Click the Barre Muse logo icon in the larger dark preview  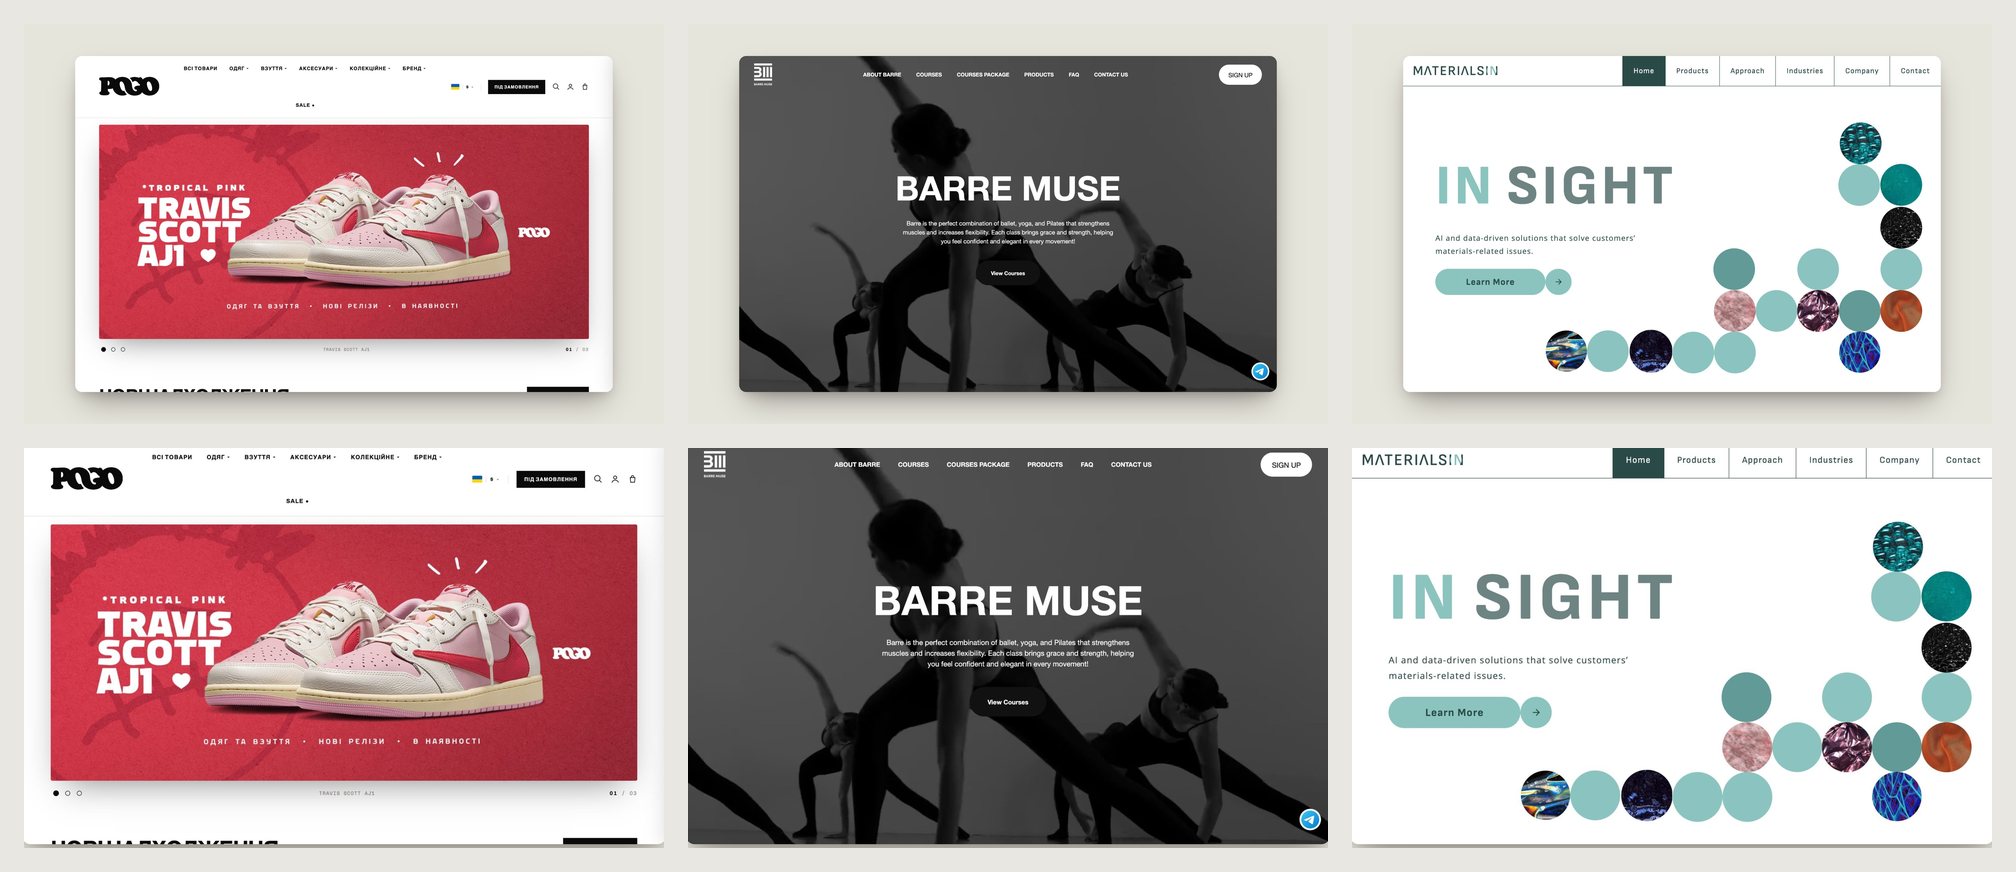[715, 464]
